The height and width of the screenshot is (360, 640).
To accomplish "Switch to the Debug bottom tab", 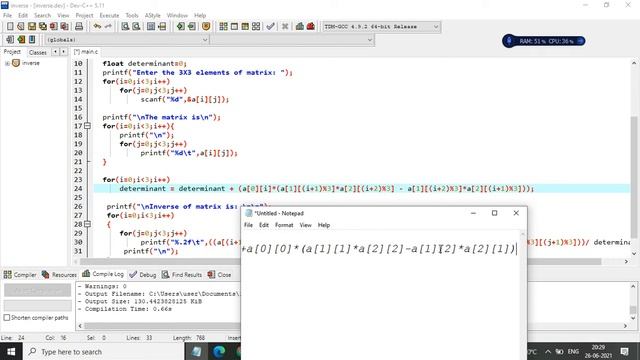I will 143,275.
